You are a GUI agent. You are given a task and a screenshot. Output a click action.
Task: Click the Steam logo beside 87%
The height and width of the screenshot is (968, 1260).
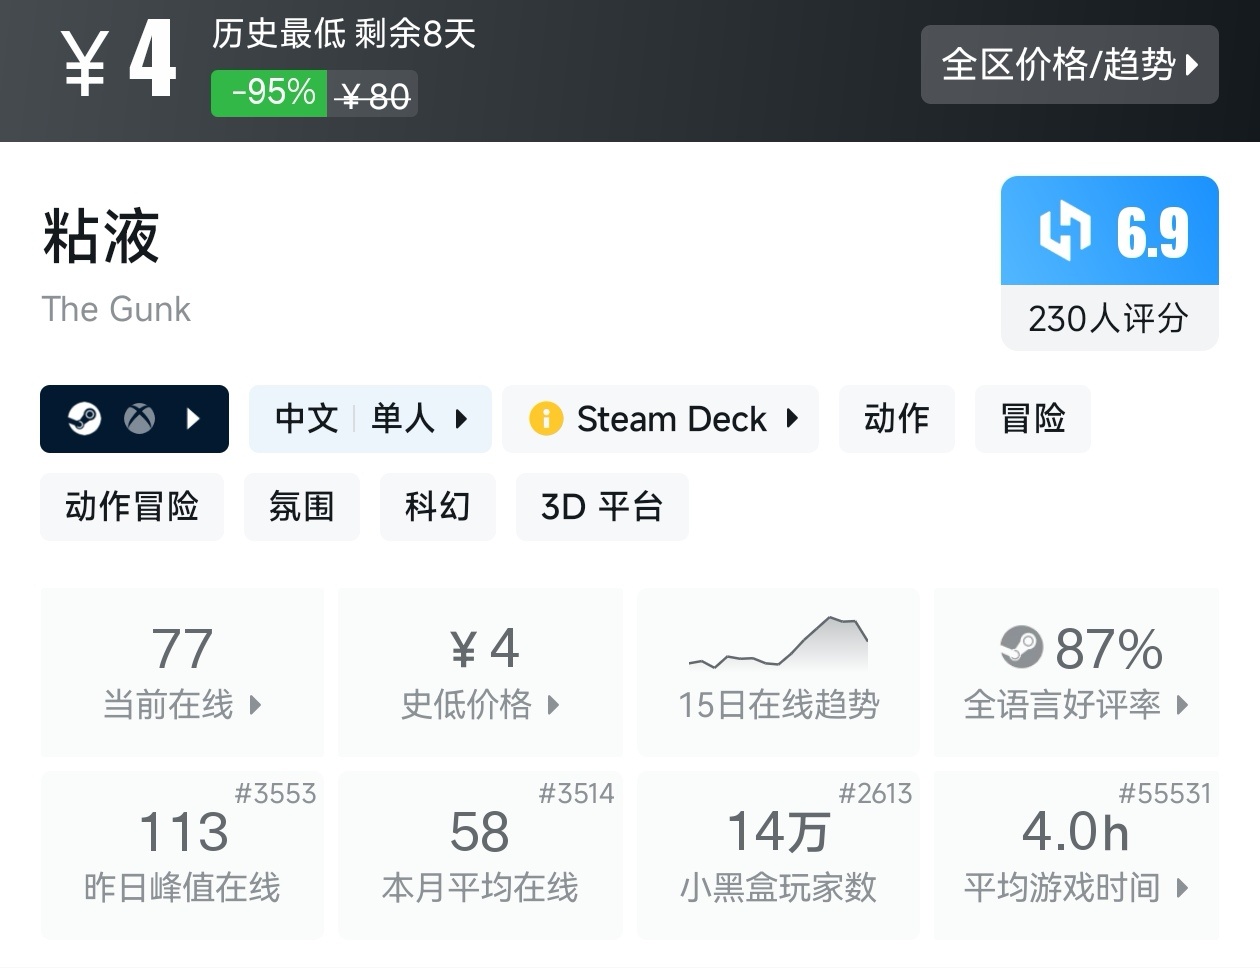click(1021, 648)
